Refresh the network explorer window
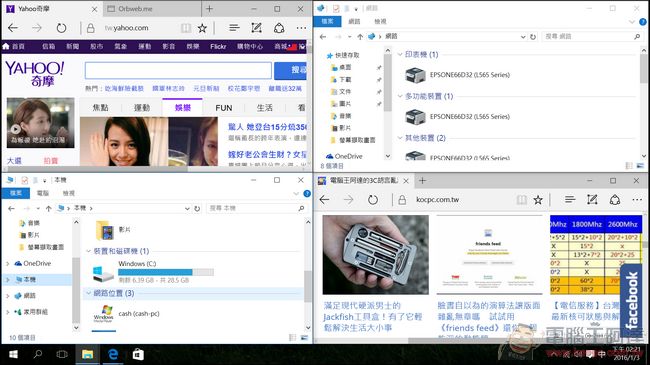Viewport: 650px width, 365px height. pyautogui.click(x=533, y=36)
